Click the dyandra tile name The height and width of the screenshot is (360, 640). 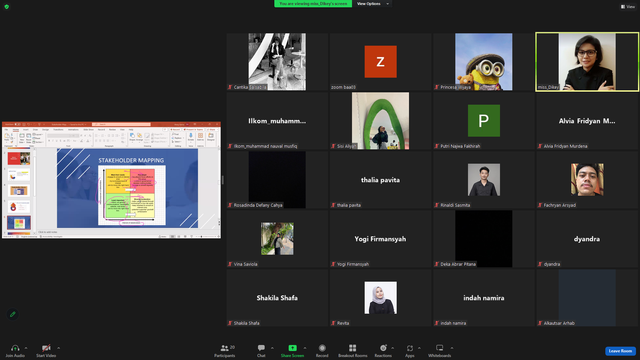click(587, 239)
